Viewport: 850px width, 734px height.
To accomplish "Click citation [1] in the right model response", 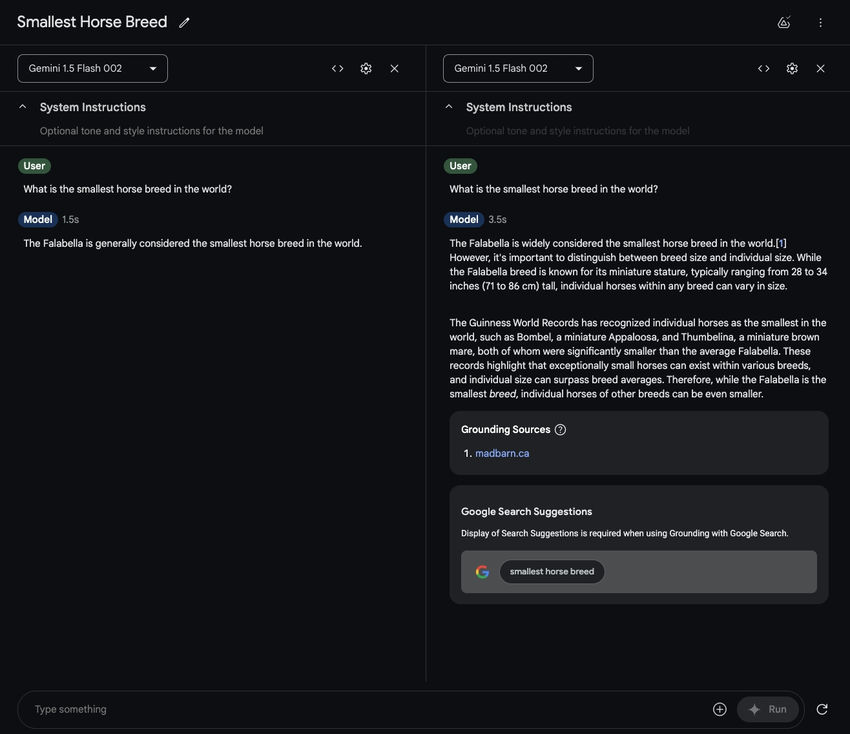I will point(781,243).
